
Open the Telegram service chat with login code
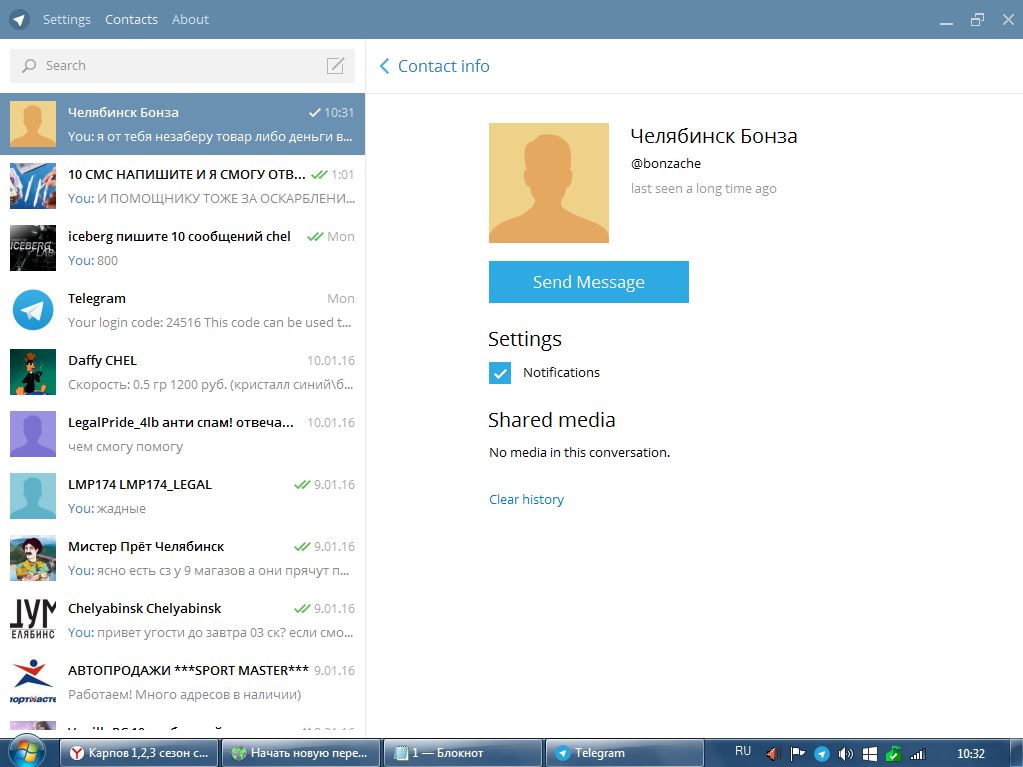183,310
